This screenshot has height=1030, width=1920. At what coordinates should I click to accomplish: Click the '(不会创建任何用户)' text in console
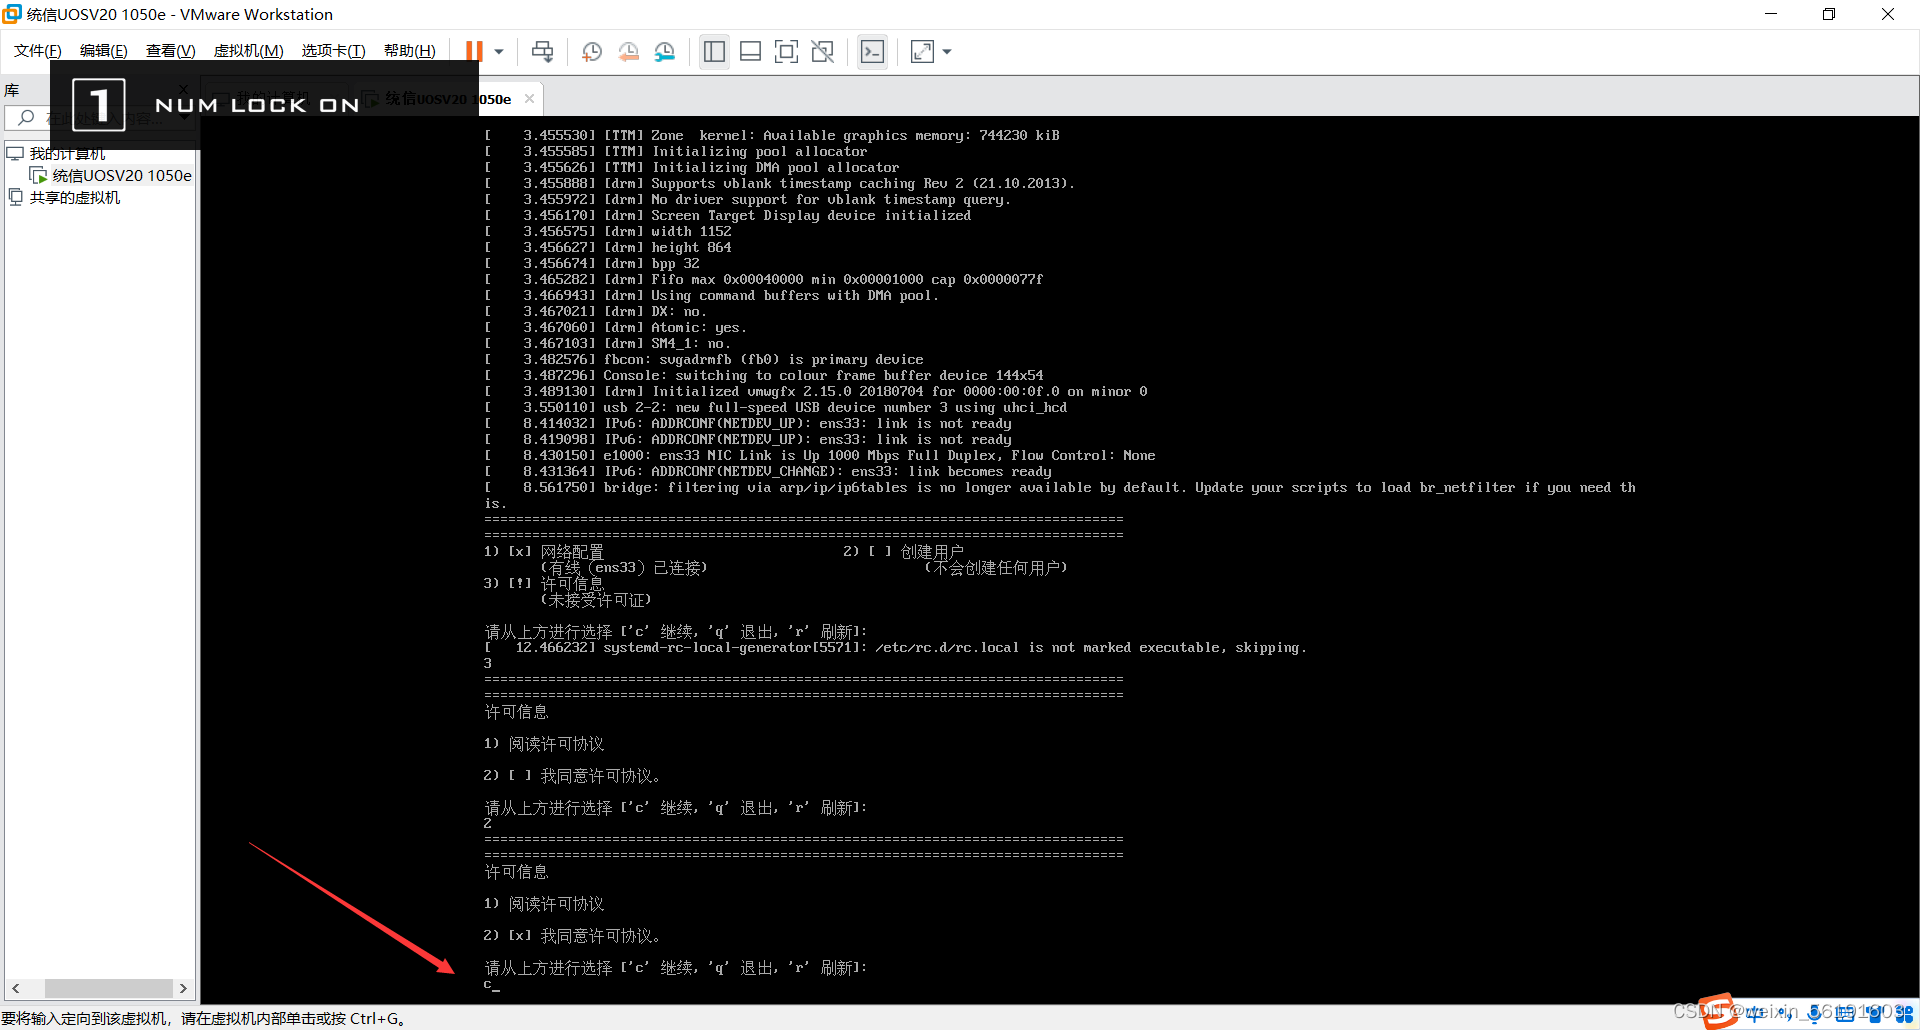(996, 567)
